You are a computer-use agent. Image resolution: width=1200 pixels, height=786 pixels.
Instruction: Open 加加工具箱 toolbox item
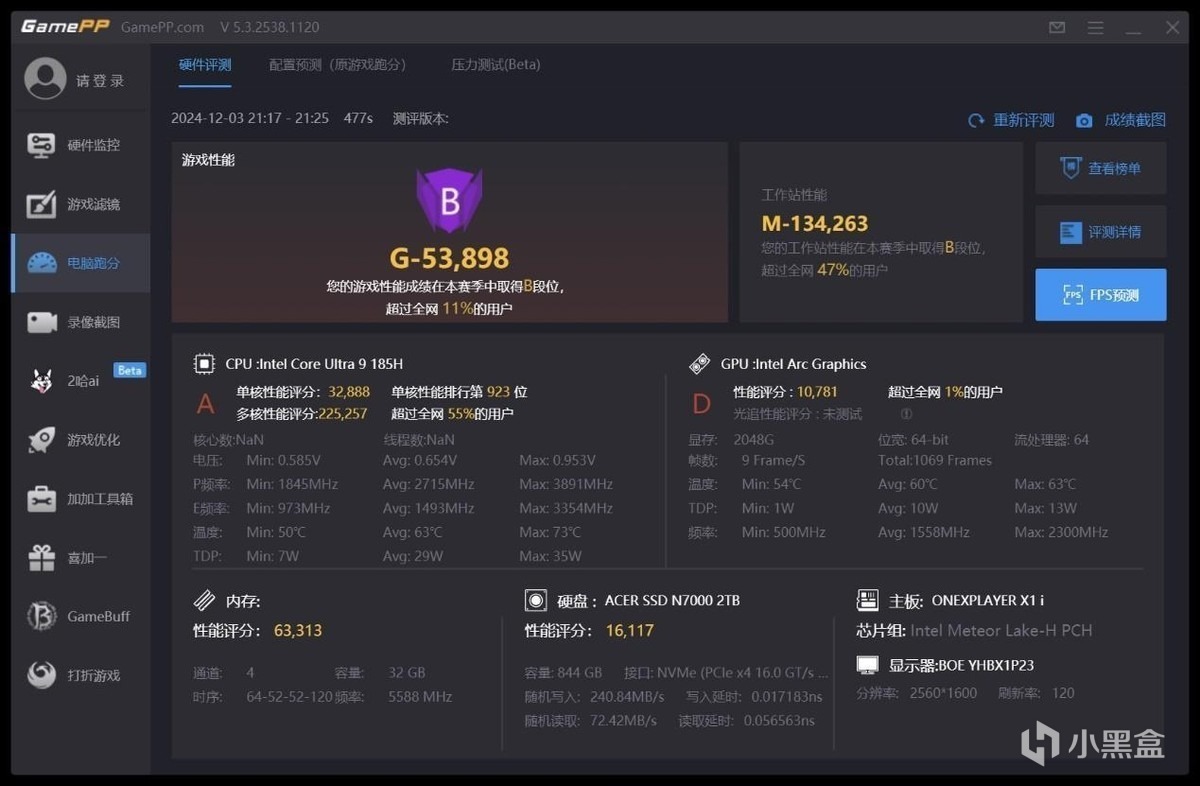click(x=80, y=498)
